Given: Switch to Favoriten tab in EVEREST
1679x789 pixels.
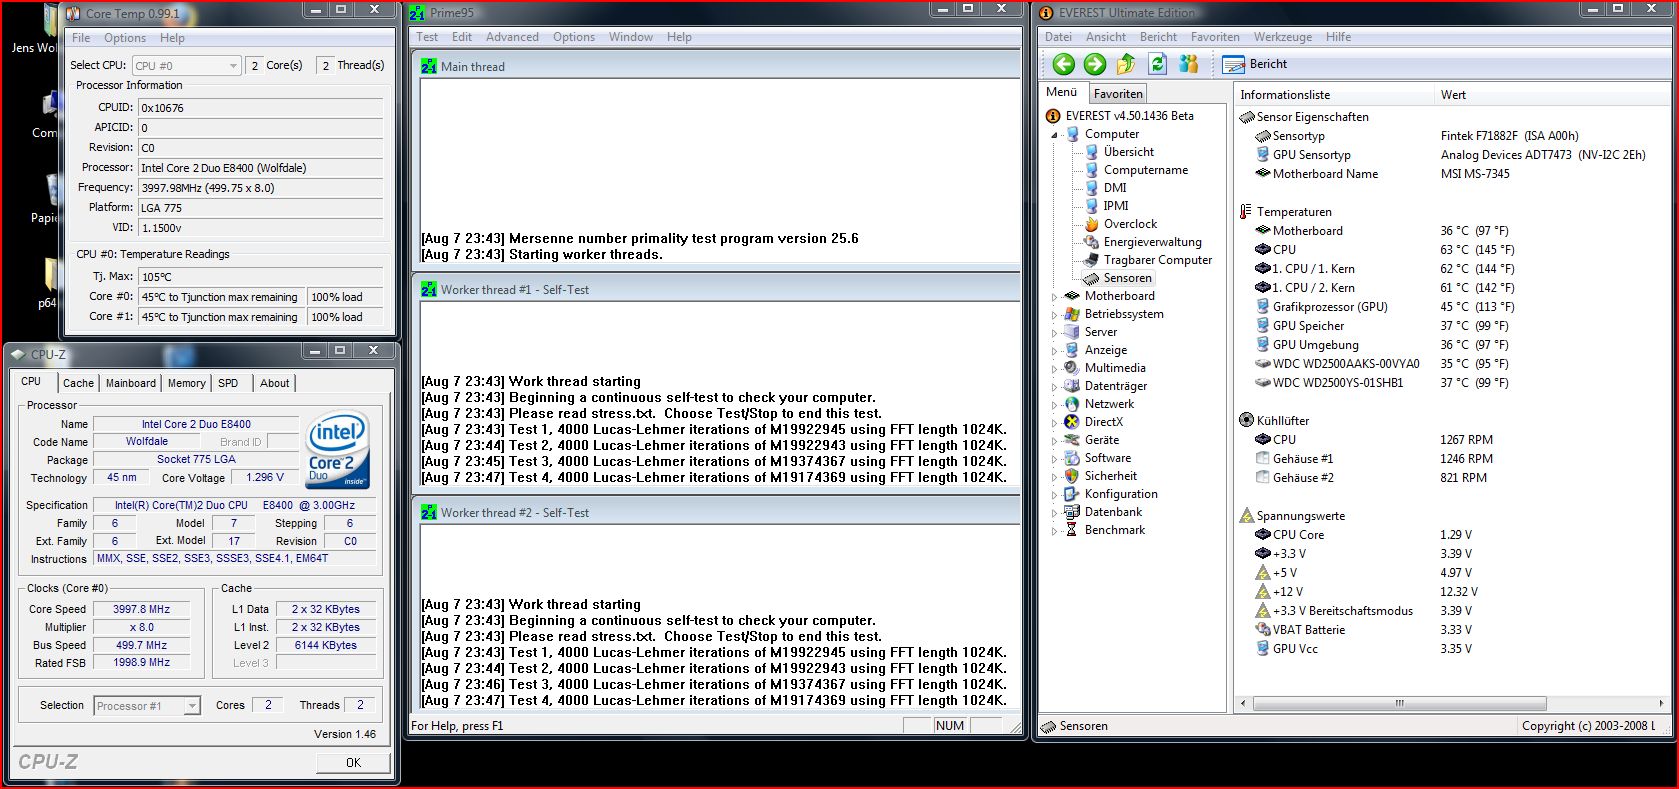Looking at the screenshot, I should (1118, 94).
